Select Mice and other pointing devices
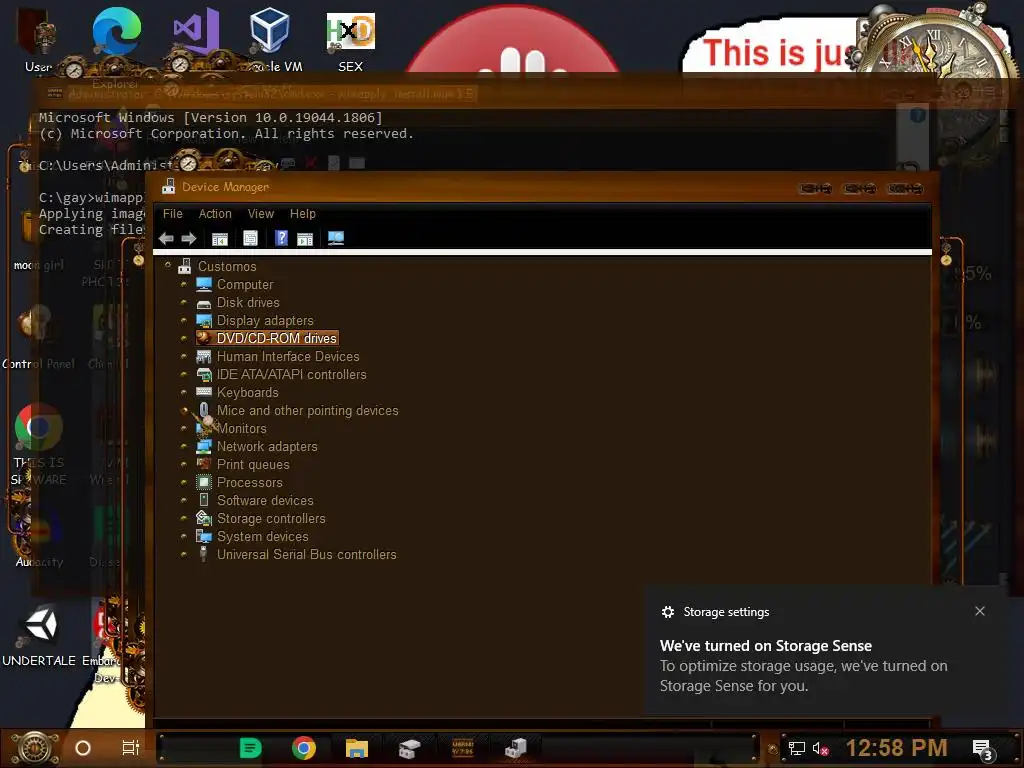The height and width of the screenshot is (768, 1024). [x=308, y=410]
